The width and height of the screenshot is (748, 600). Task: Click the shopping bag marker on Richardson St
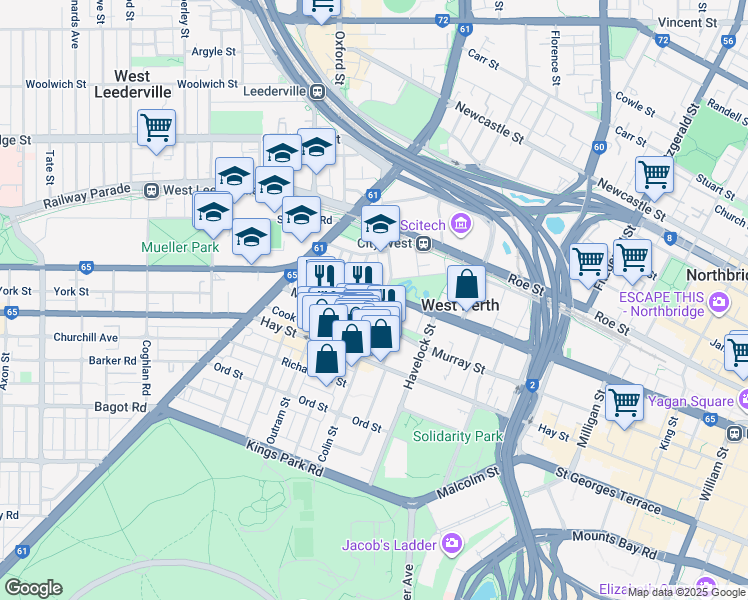tap(326, 358)
